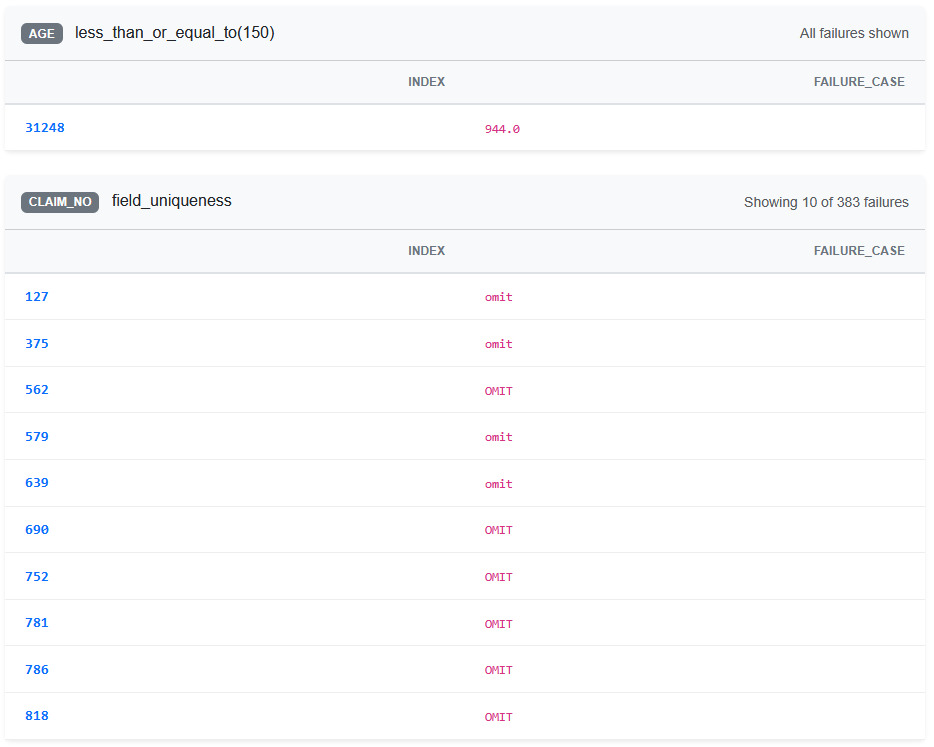Select the omit value in row 375

click(499, 344)
